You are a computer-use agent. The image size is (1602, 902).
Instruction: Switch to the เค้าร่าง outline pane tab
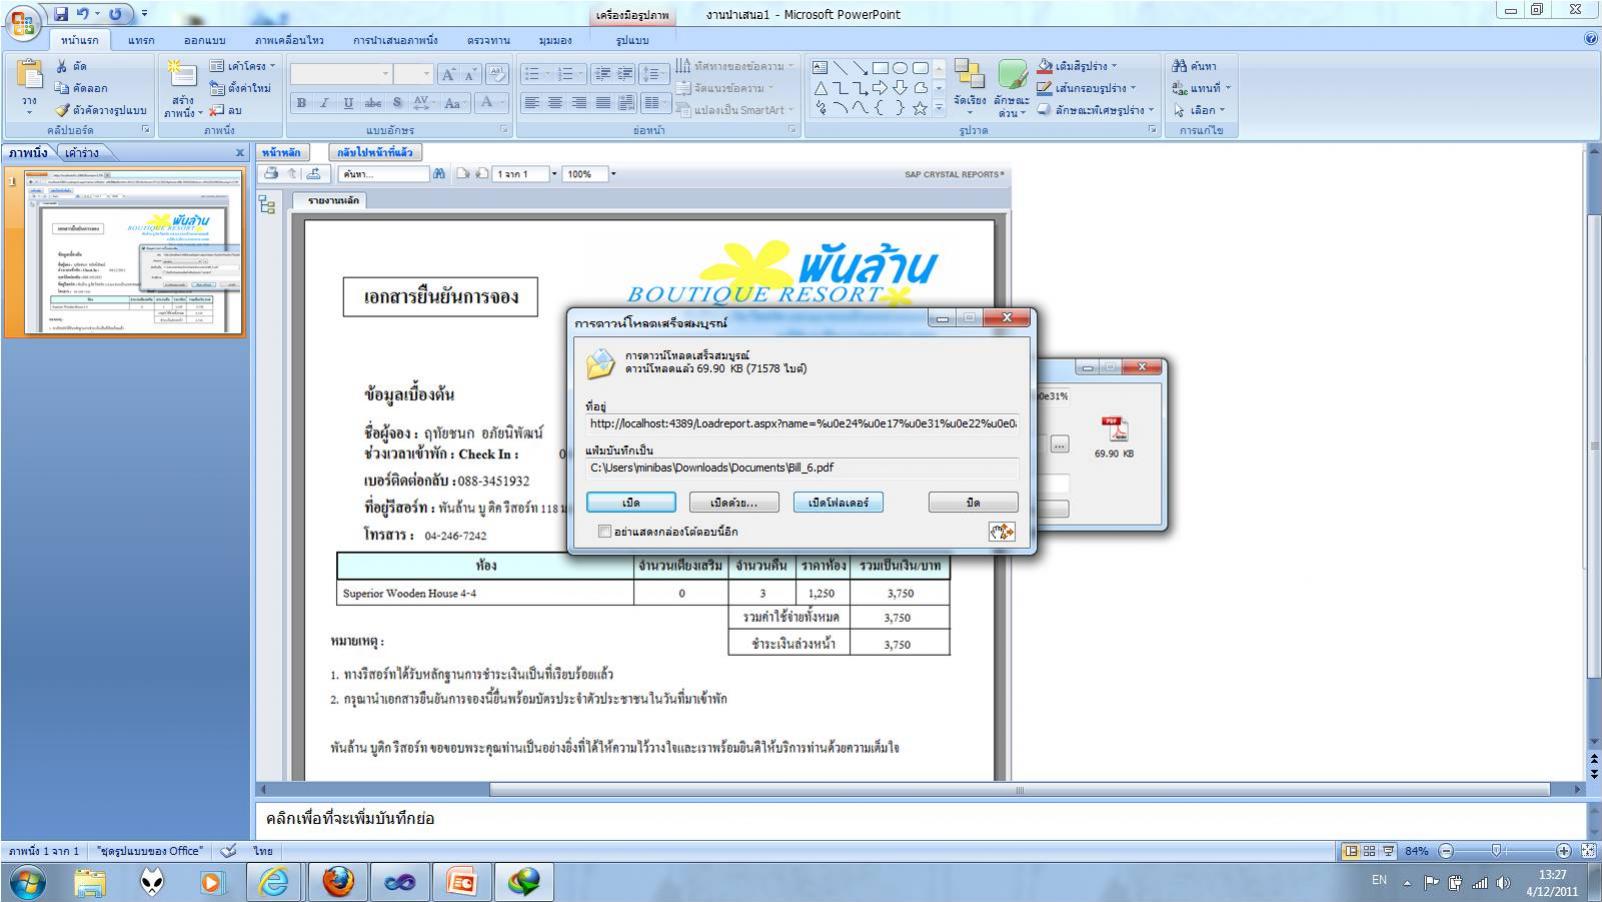83,153
